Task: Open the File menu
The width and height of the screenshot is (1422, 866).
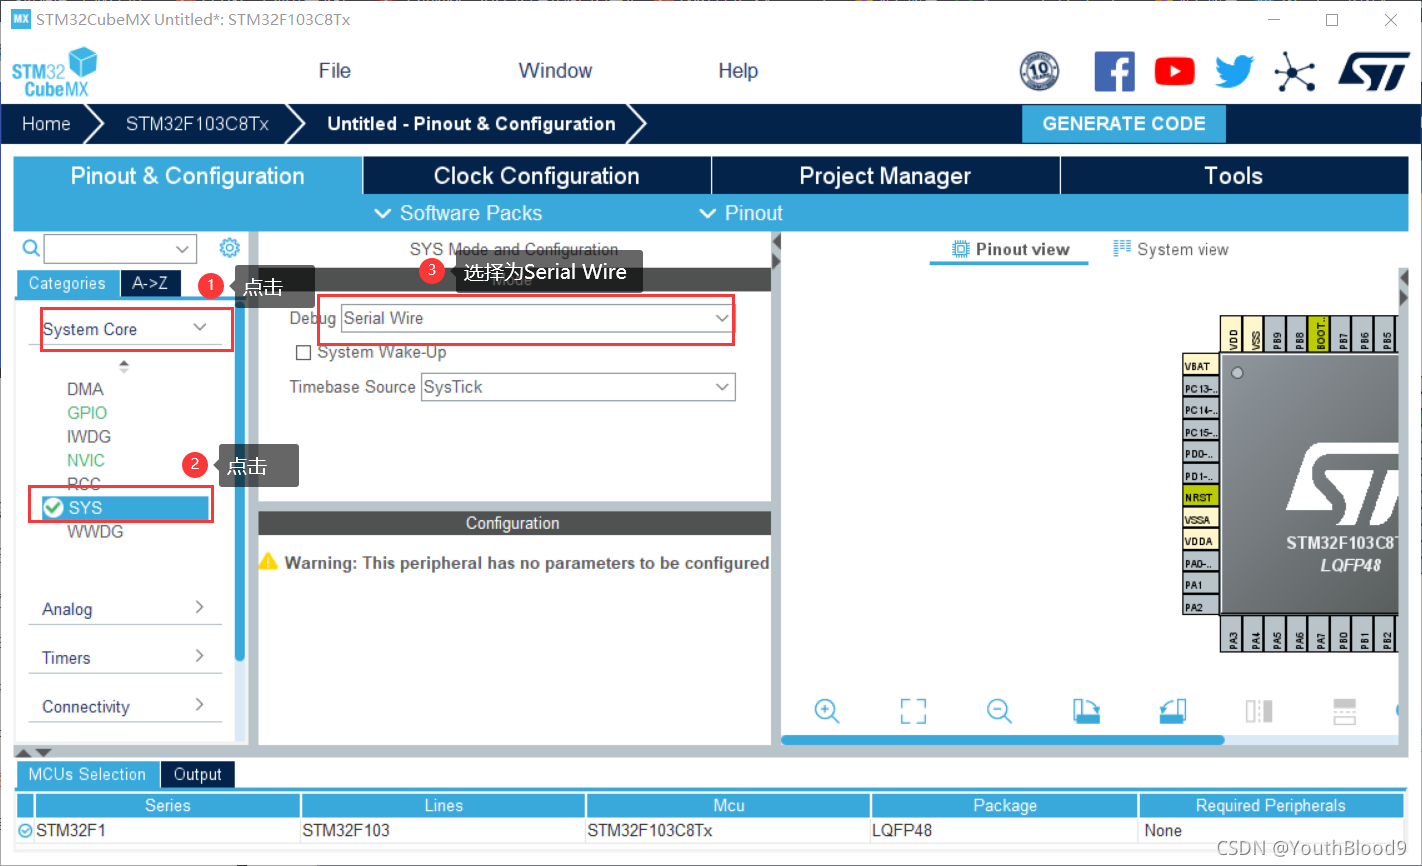Action: pyautogui.click(x=335, y=71)
